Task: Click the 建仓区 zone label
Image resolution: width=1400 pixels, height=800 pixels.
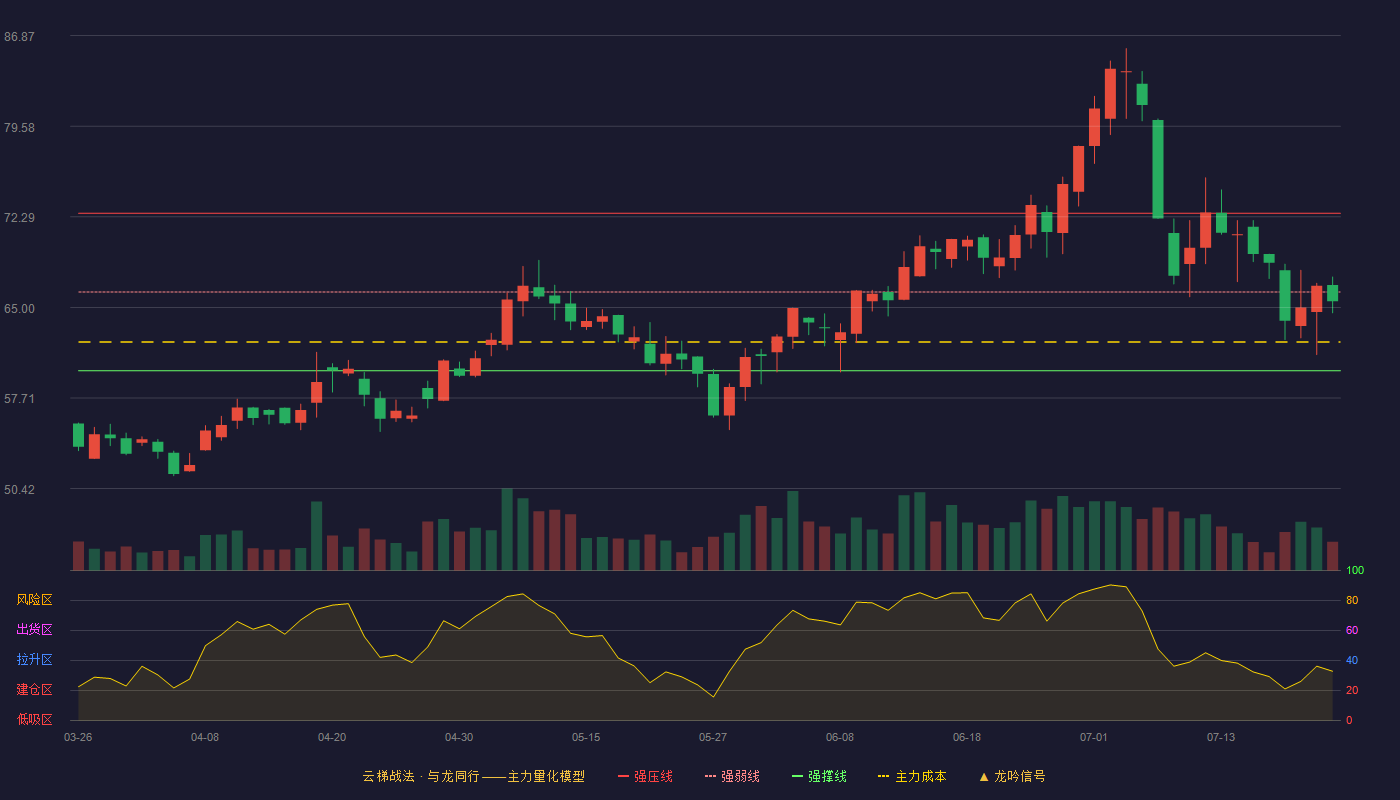Action: point(34,690)
